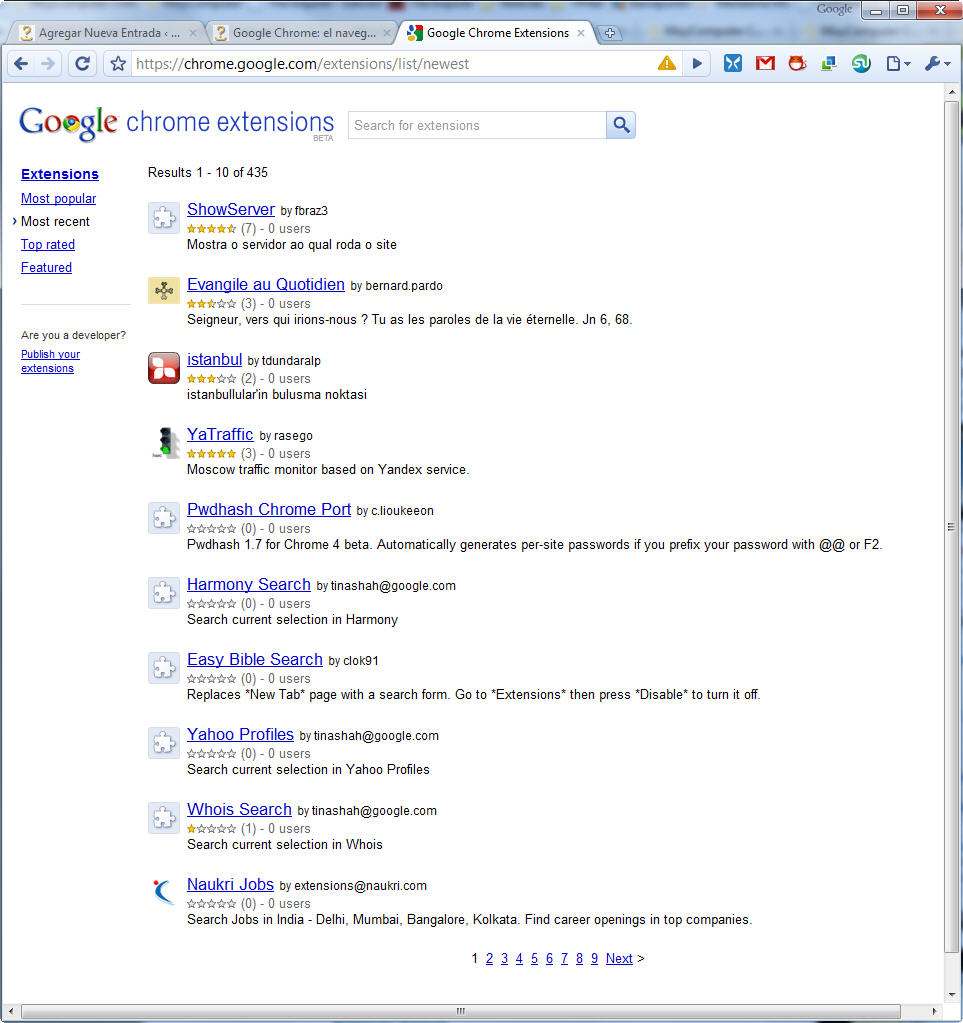Go forward with the browser forward arrow

tap(48, 64)
